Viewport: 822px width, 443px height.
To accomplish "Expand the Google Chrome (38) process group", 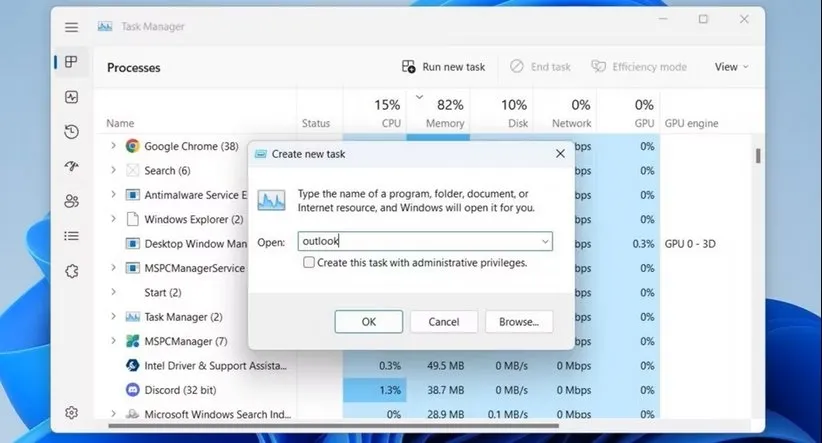I will (113, 145).
